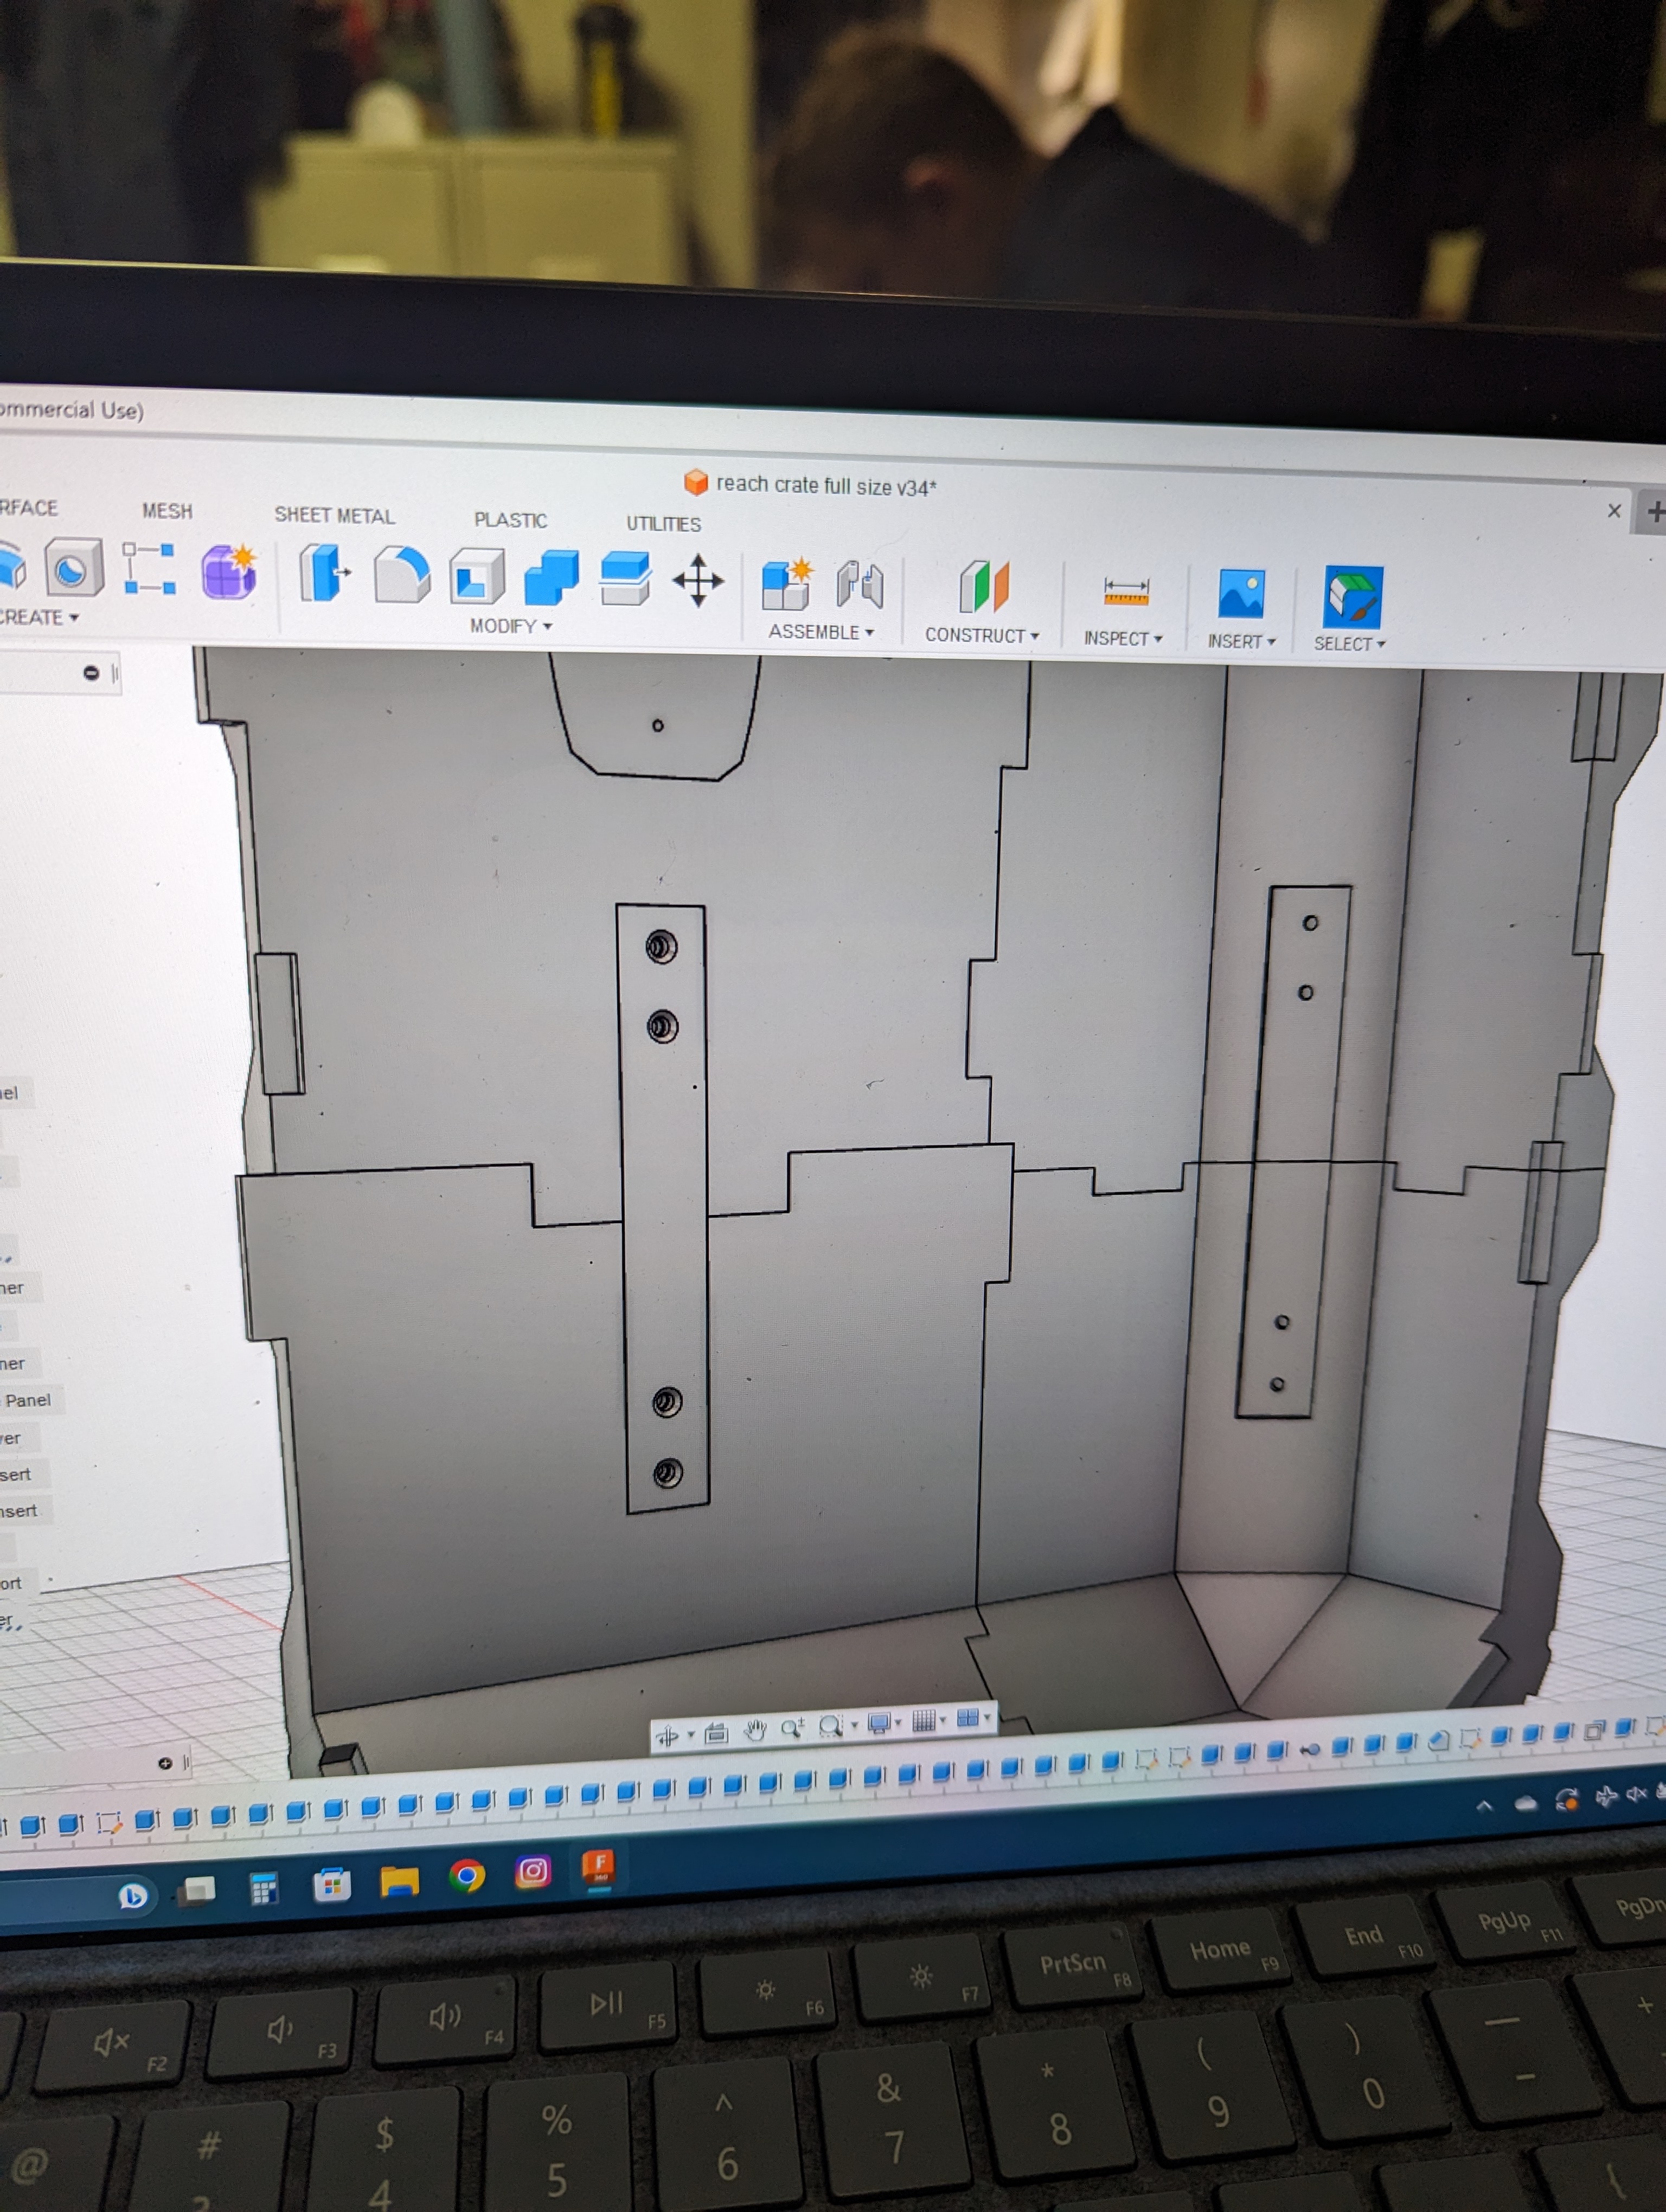1666x2212 pixels.
Task: Click the Grid and Snaps icon
Action: 923,1720
